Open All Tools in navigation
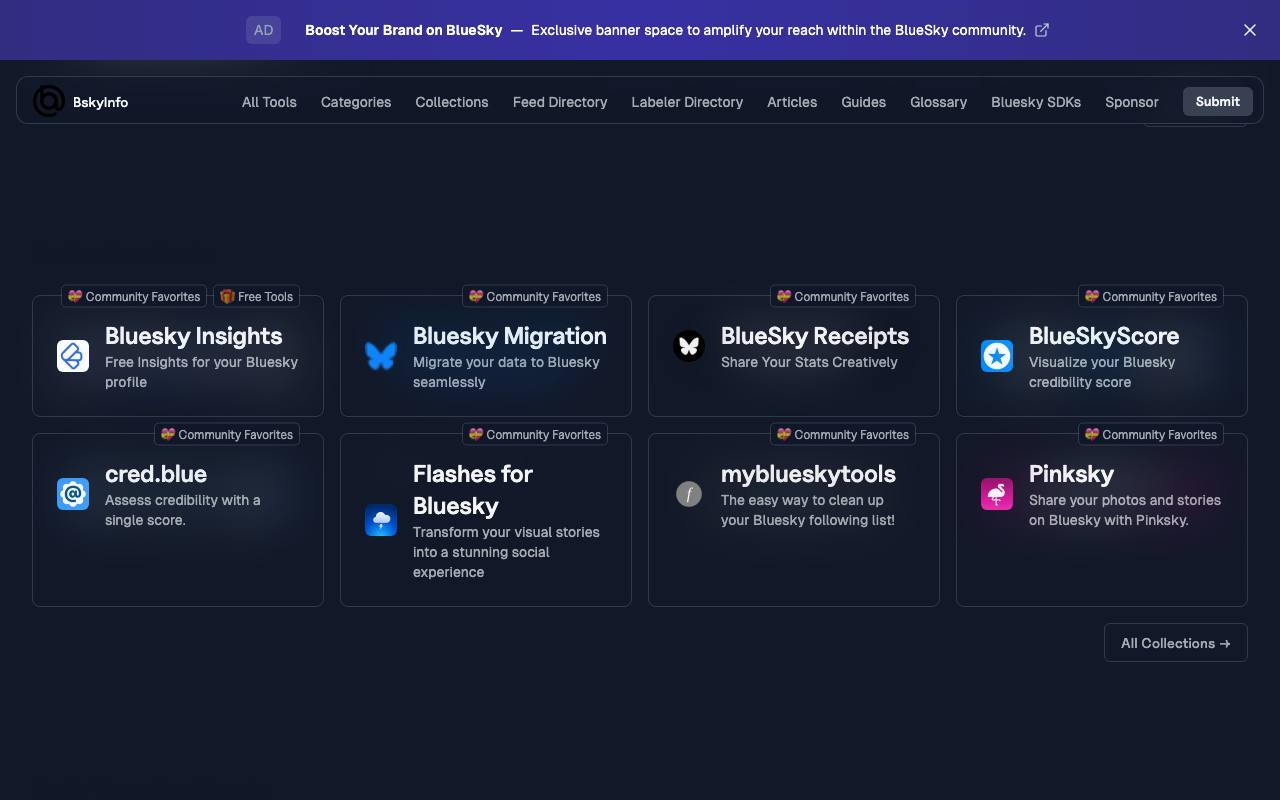 [x=269, y=102]
